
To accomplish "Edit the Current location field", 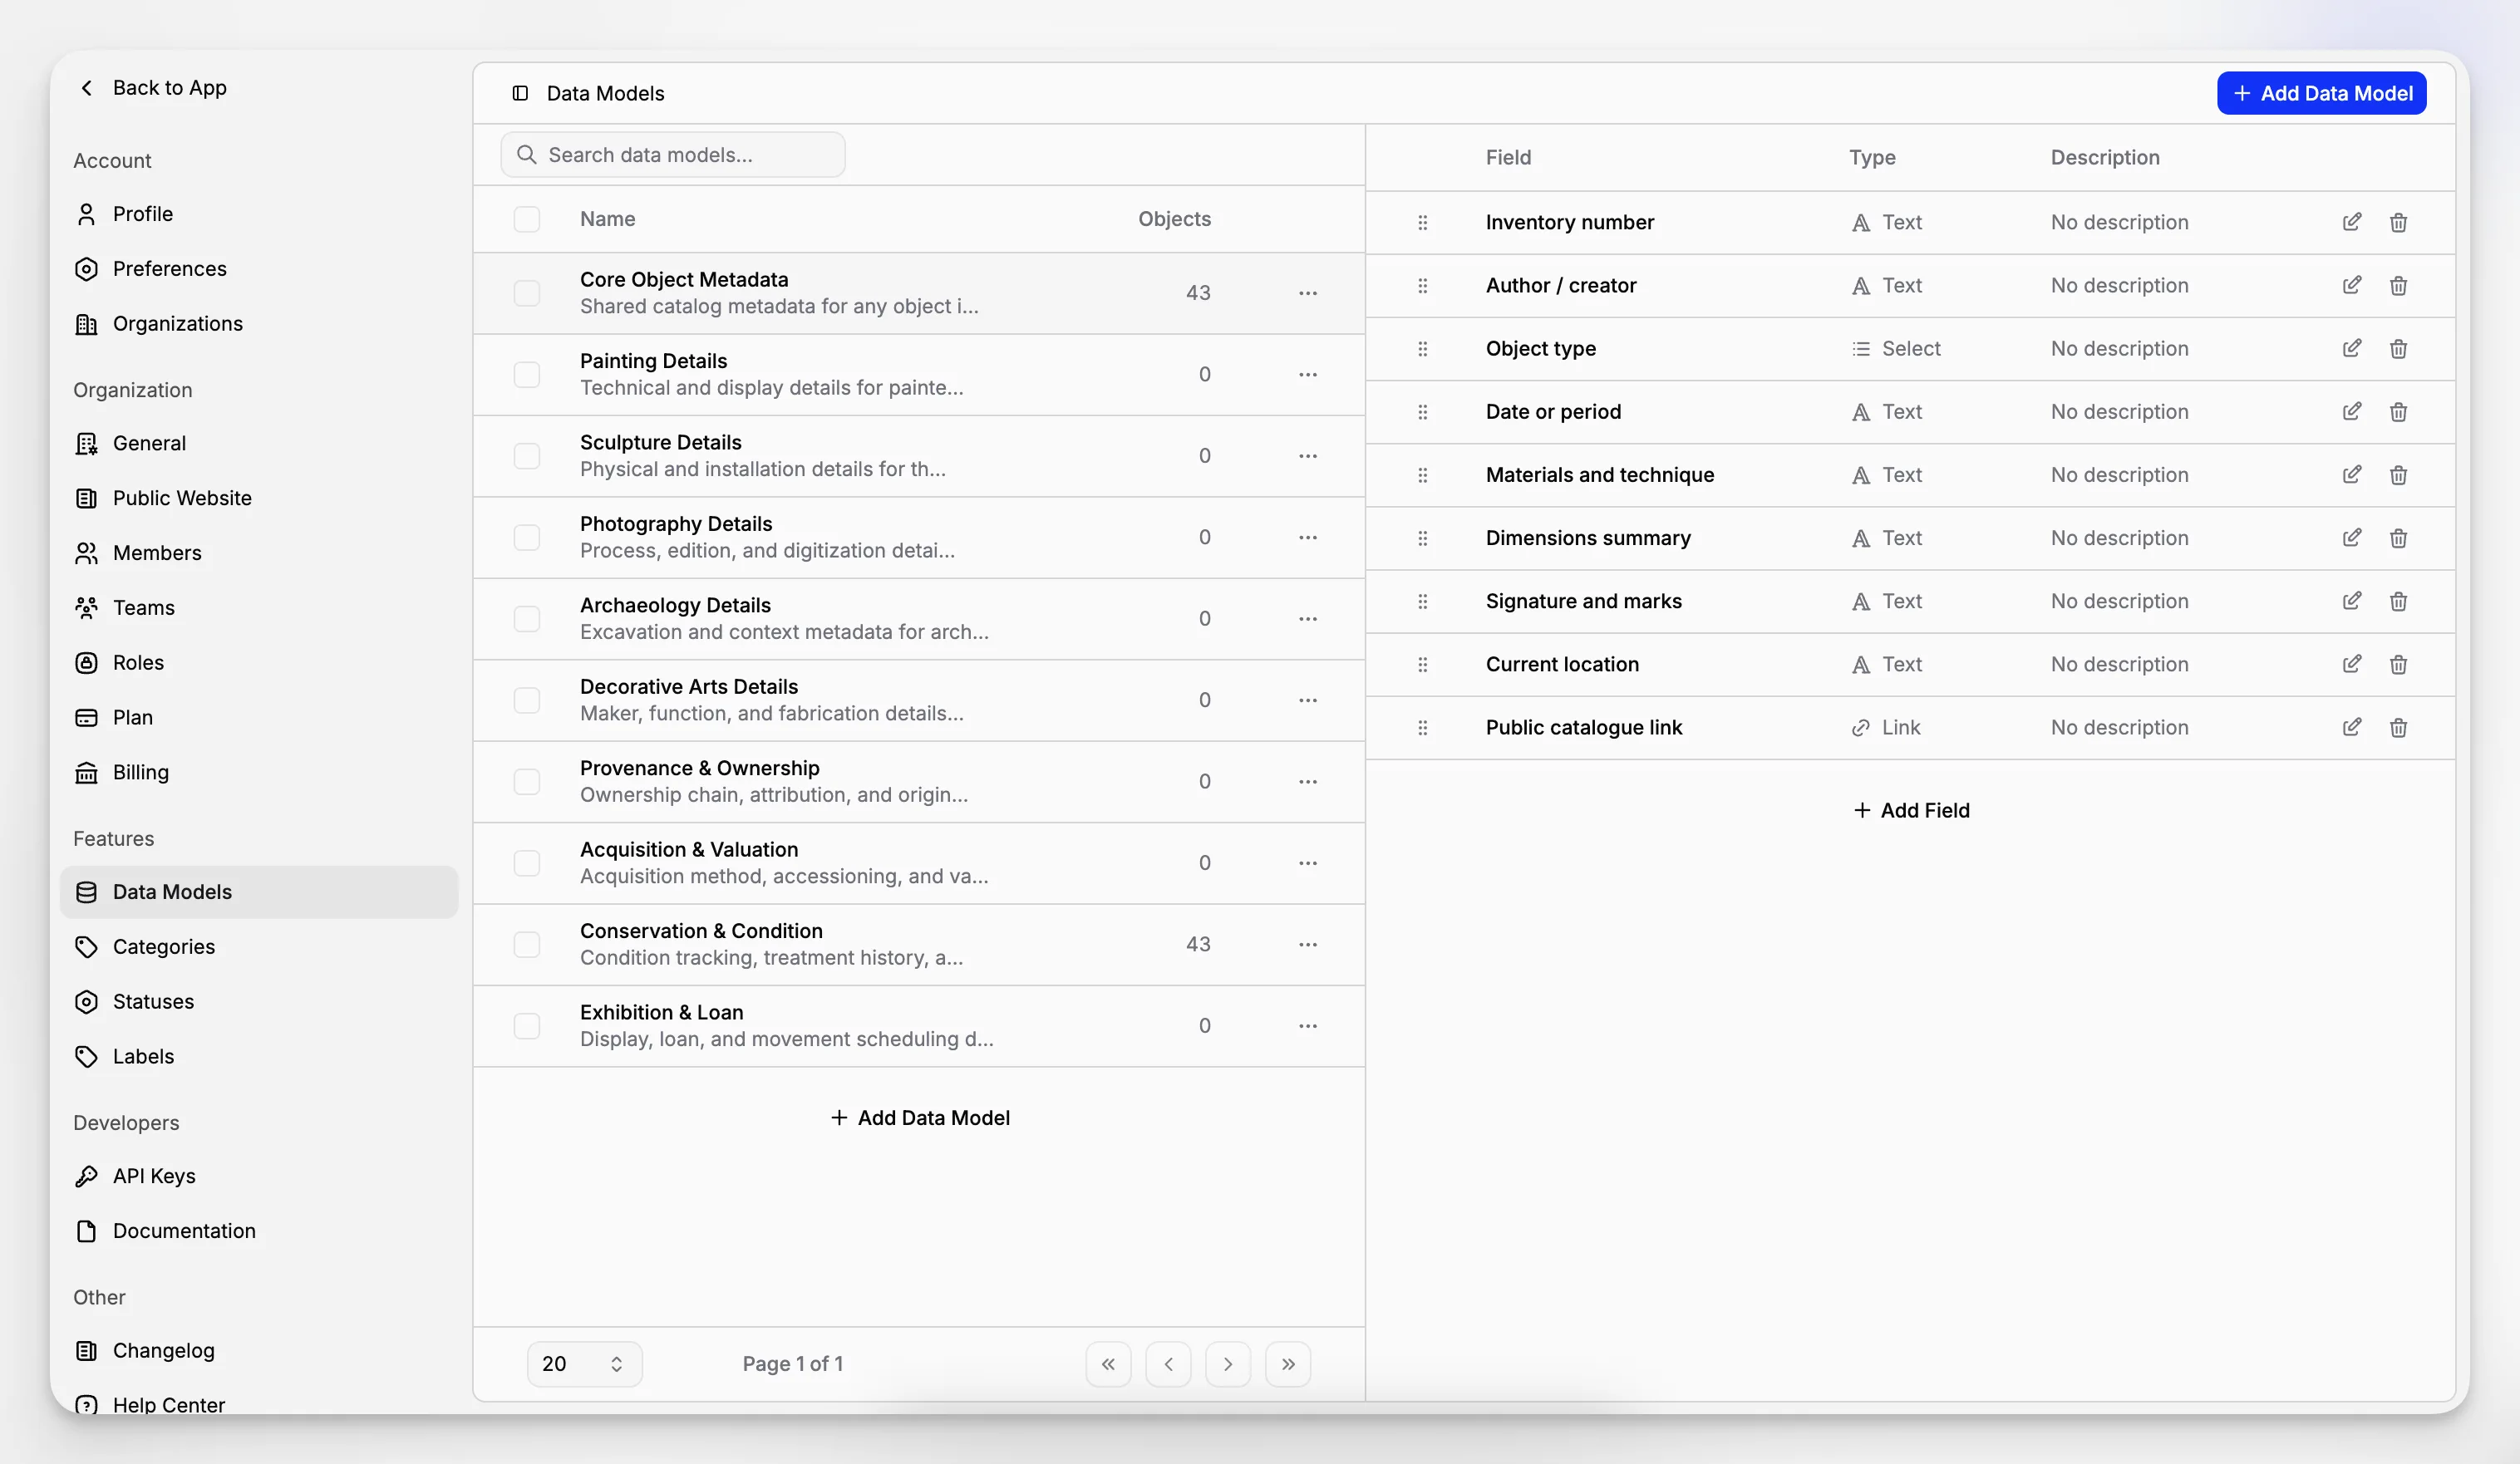I will (2352, 664).
